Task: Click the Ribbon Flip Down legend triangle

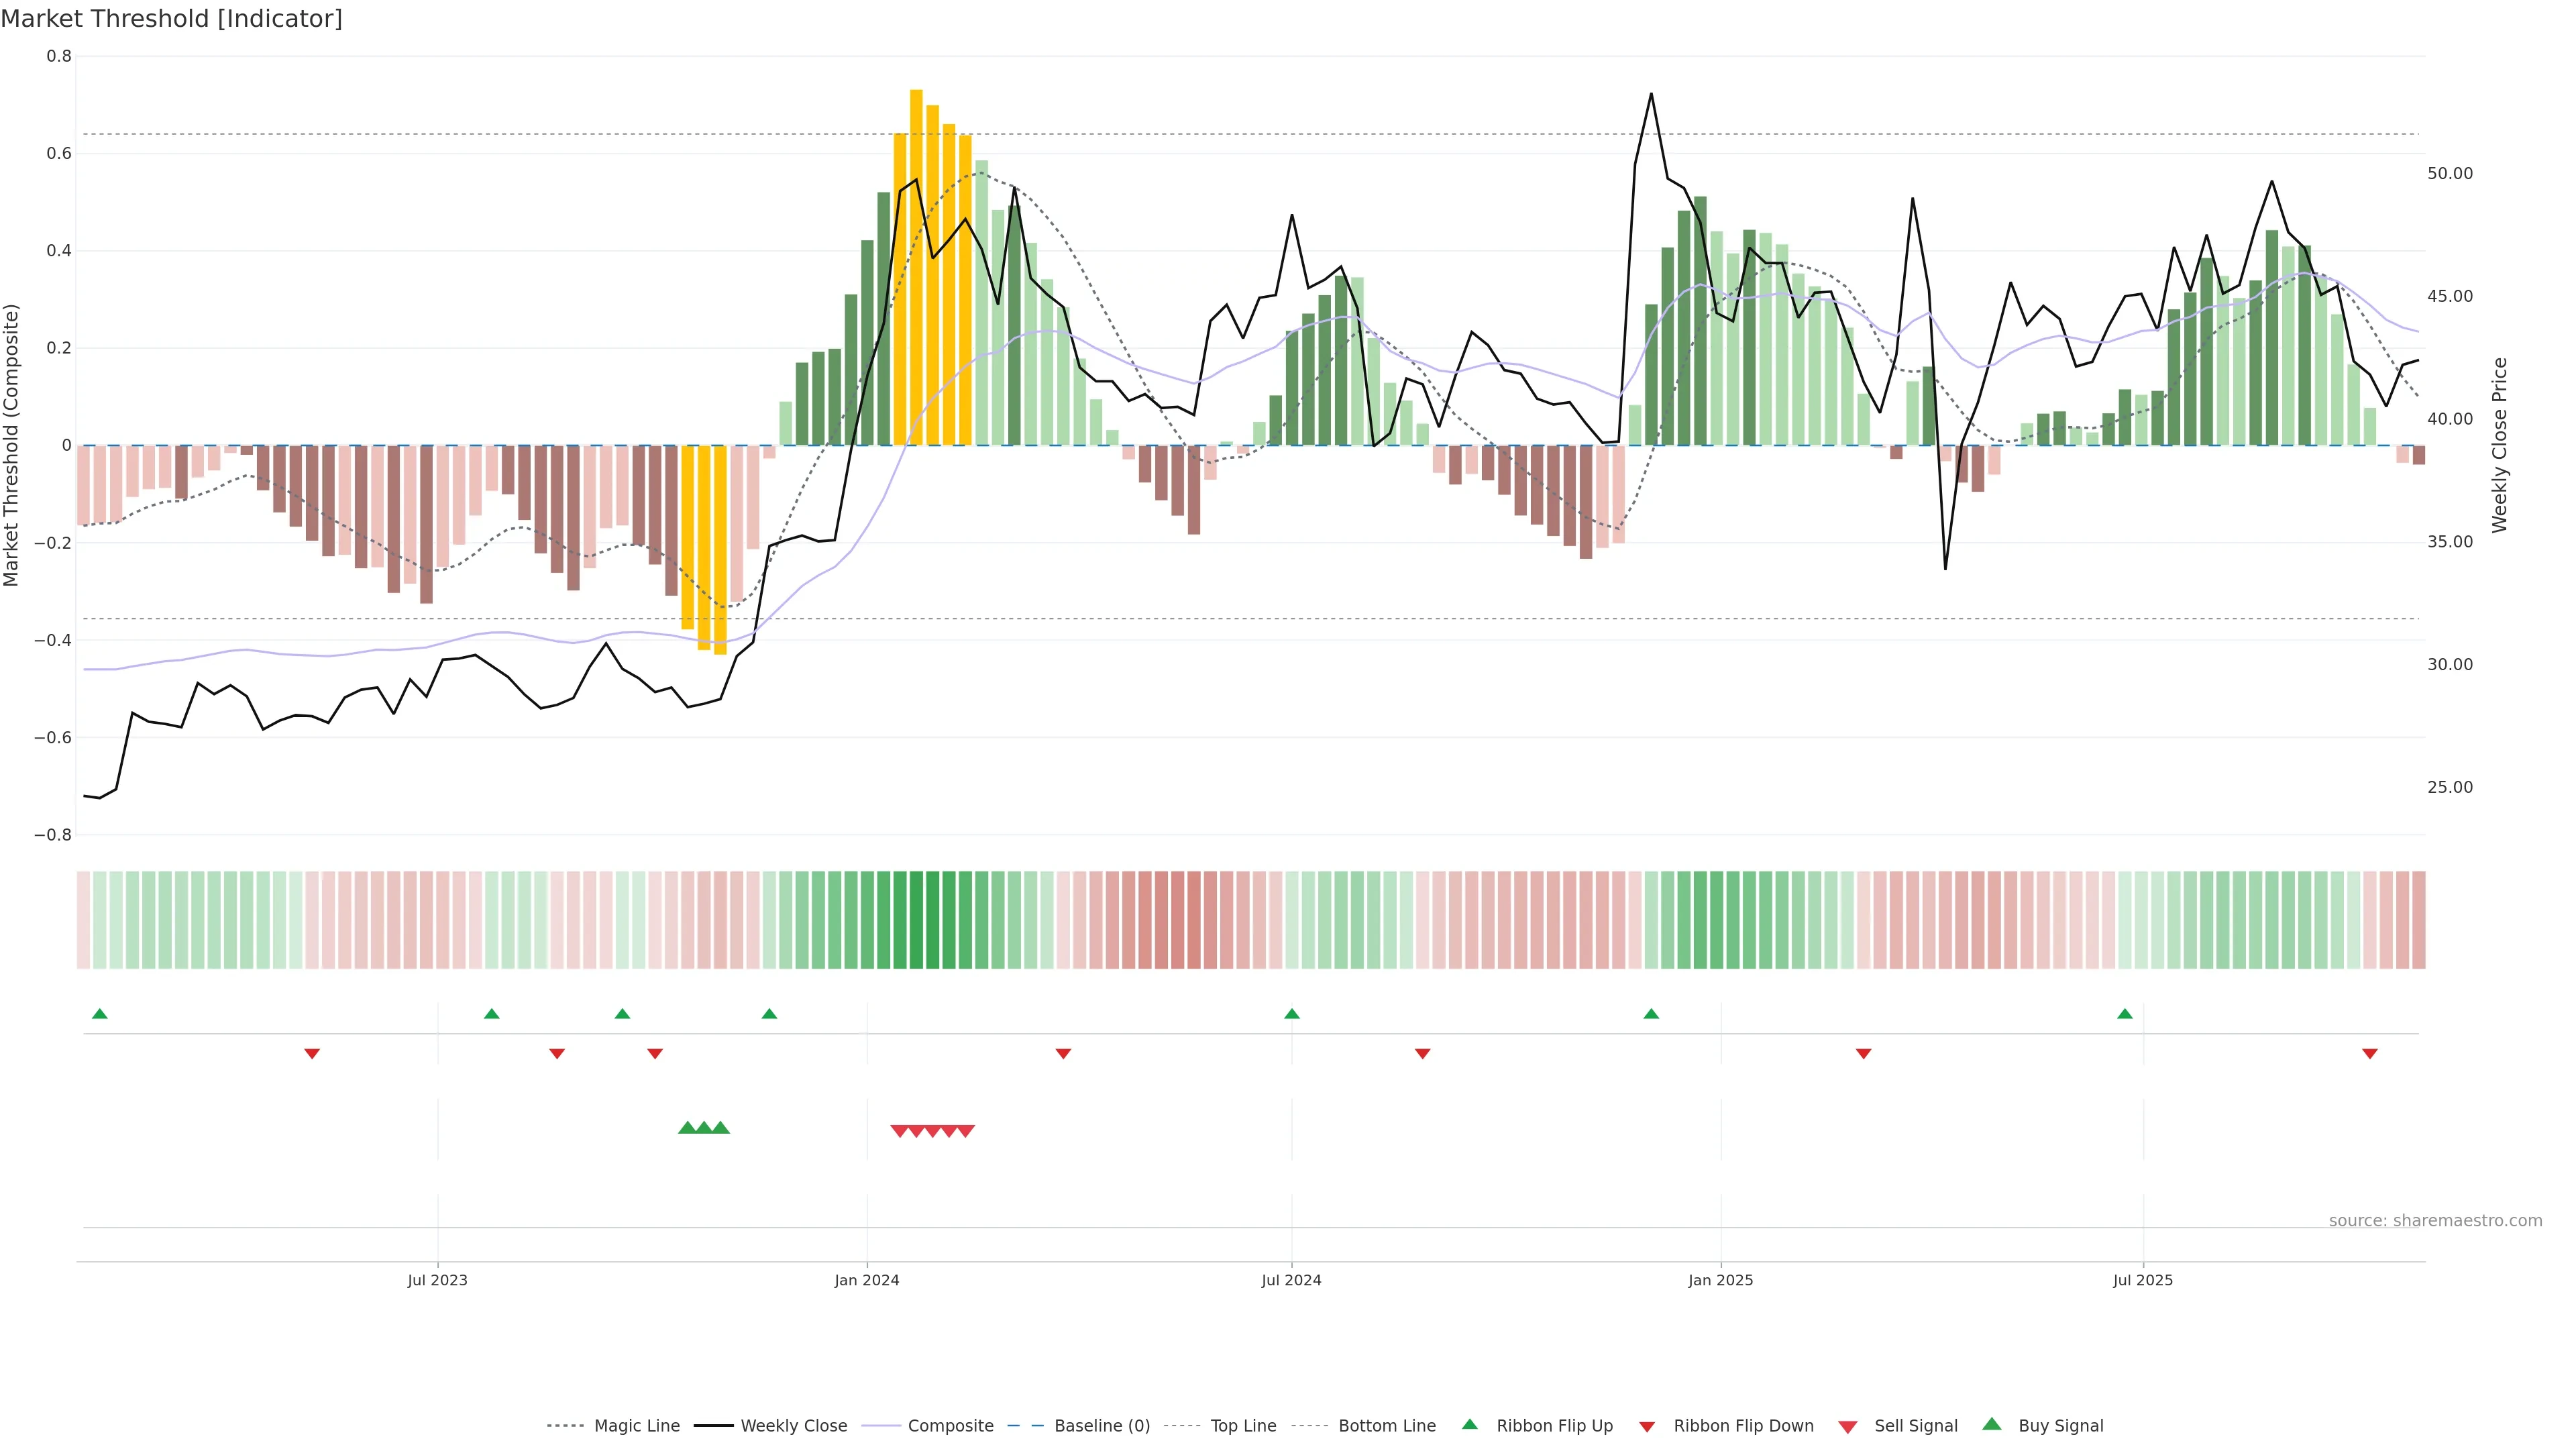Action: (x=1647, y=1427)
